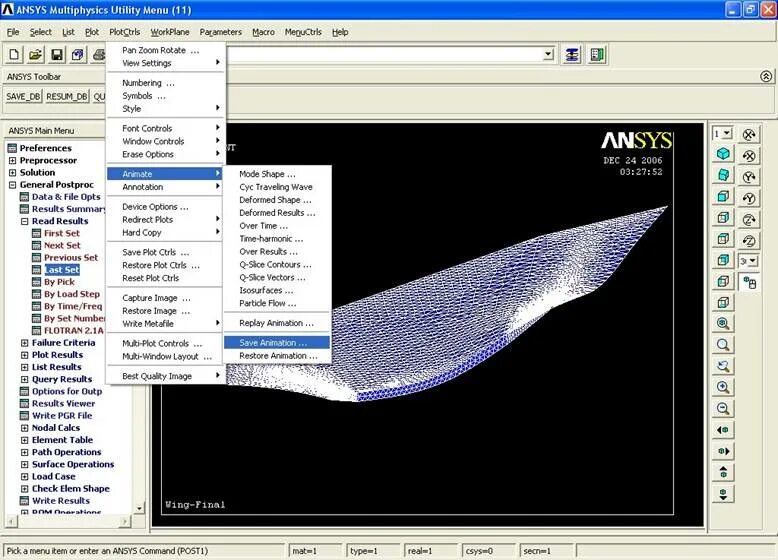The image size is (778, 560).
Task: Click the Save Analysis floppy disk icon
Action: click(57, 55)
